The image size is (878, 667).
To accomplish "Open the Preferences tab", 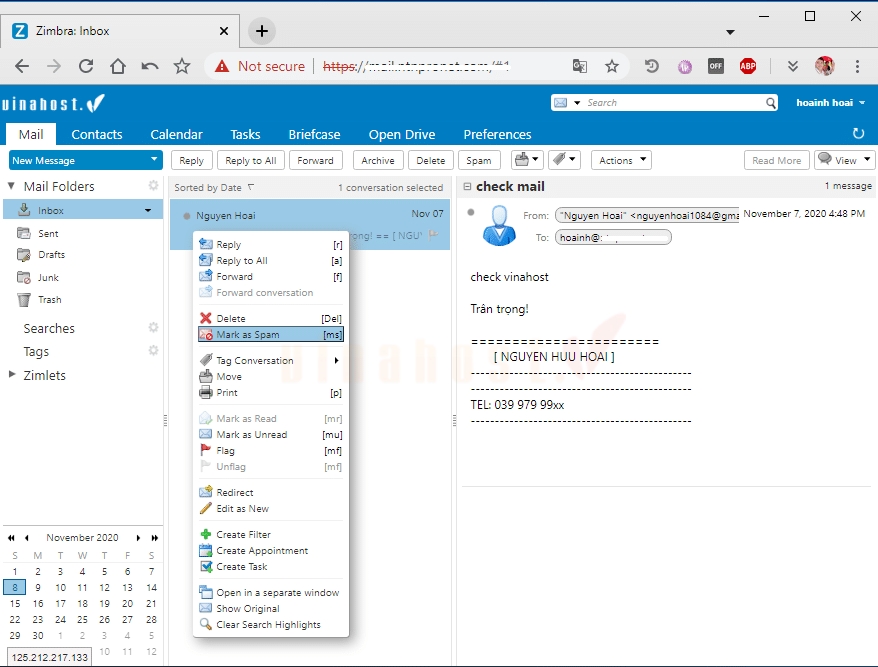I will [497, 134].
